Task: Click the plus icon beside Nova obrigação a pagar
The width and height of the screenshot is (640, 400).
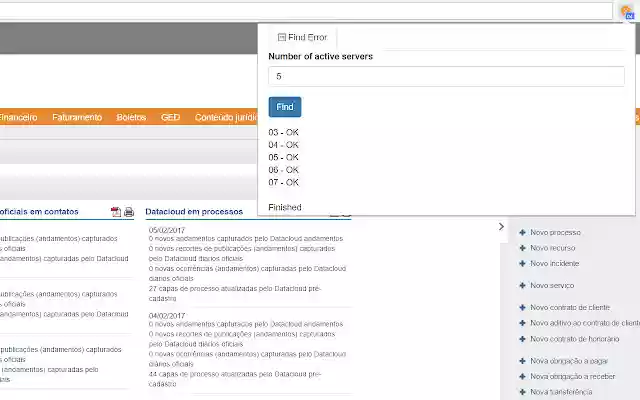Action: click(x=522, y=361)
